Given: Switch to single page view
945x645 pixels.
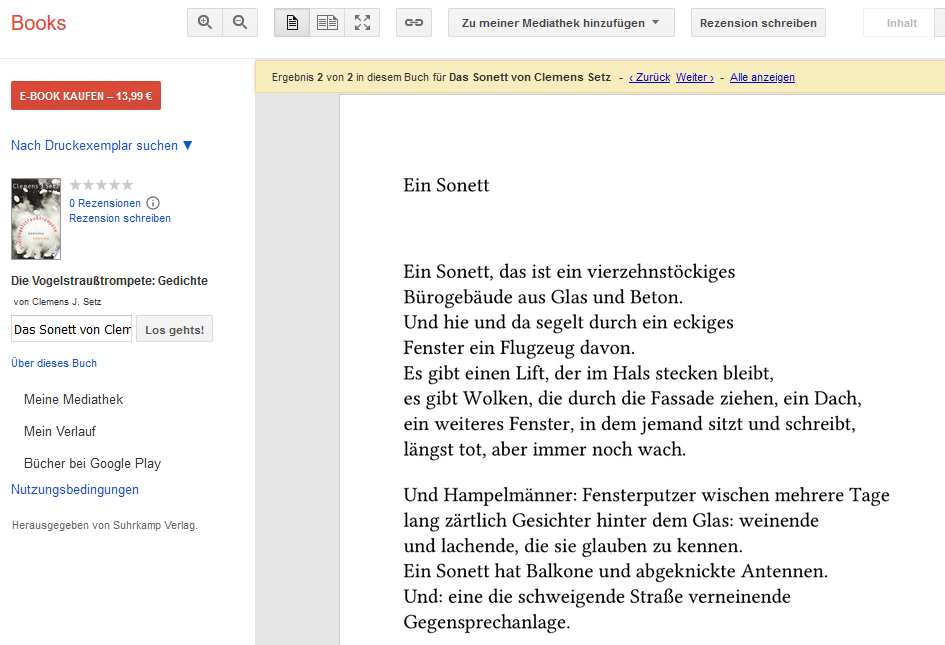Looking at the screenshot, I should click(292, 23).
